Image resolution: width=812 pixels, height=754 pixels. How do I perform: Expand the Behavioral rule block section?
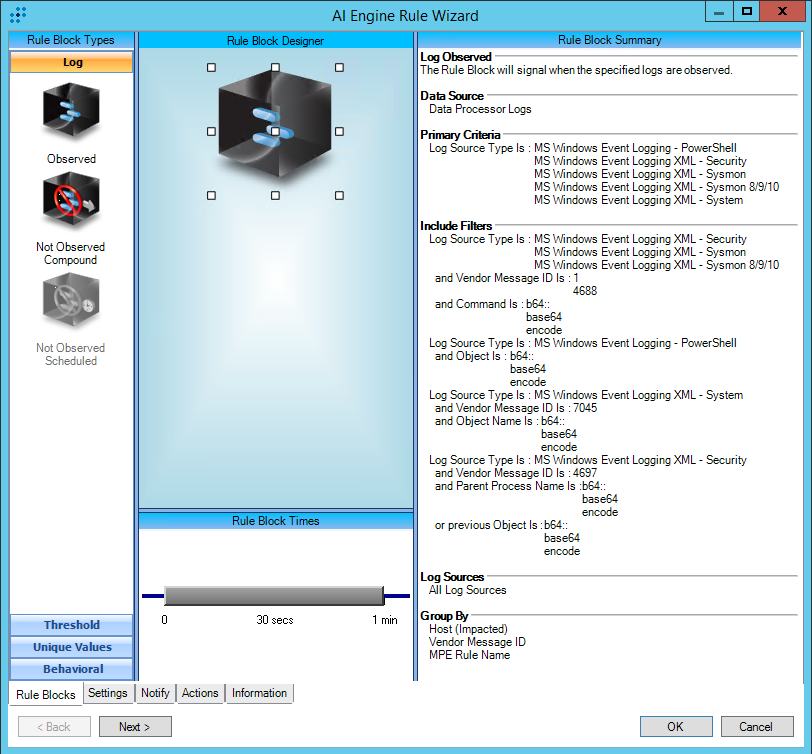pyautogui.click(x=71, y=669)
